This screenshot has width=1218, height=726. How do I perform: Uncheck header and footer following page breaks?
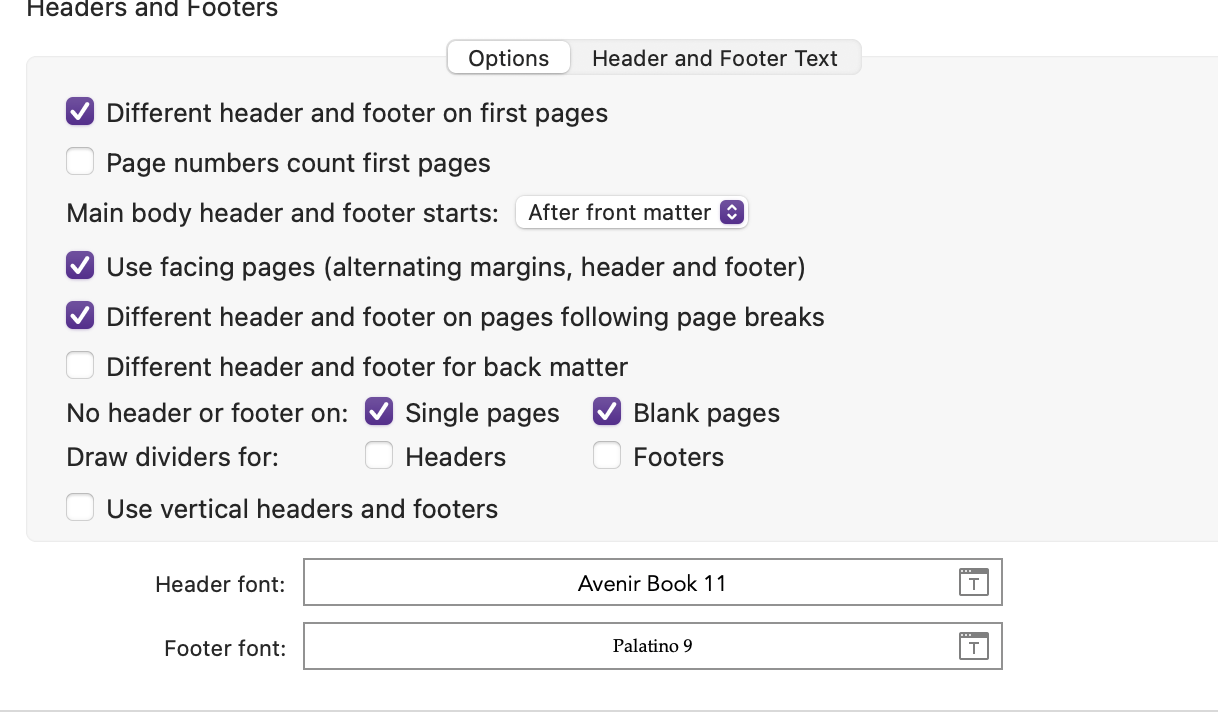tap(80, 316)
